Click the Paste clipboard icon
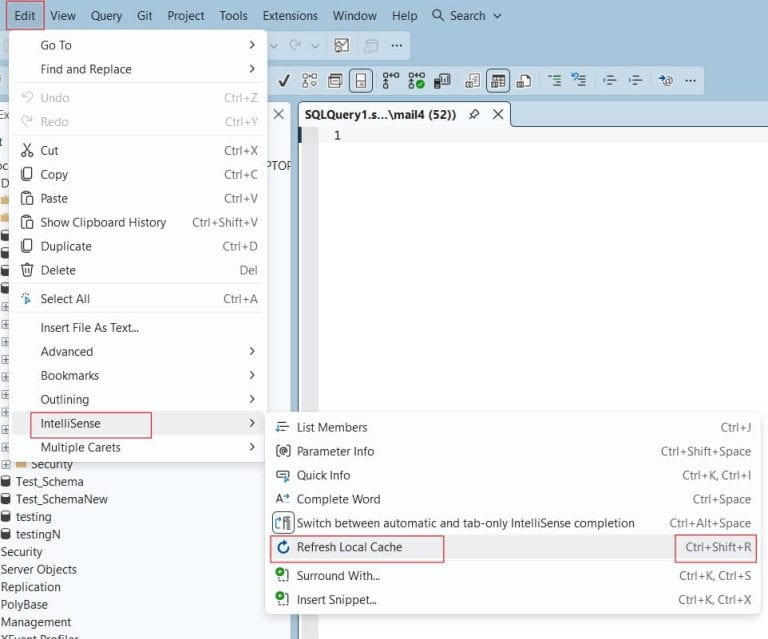 [27, 198]
